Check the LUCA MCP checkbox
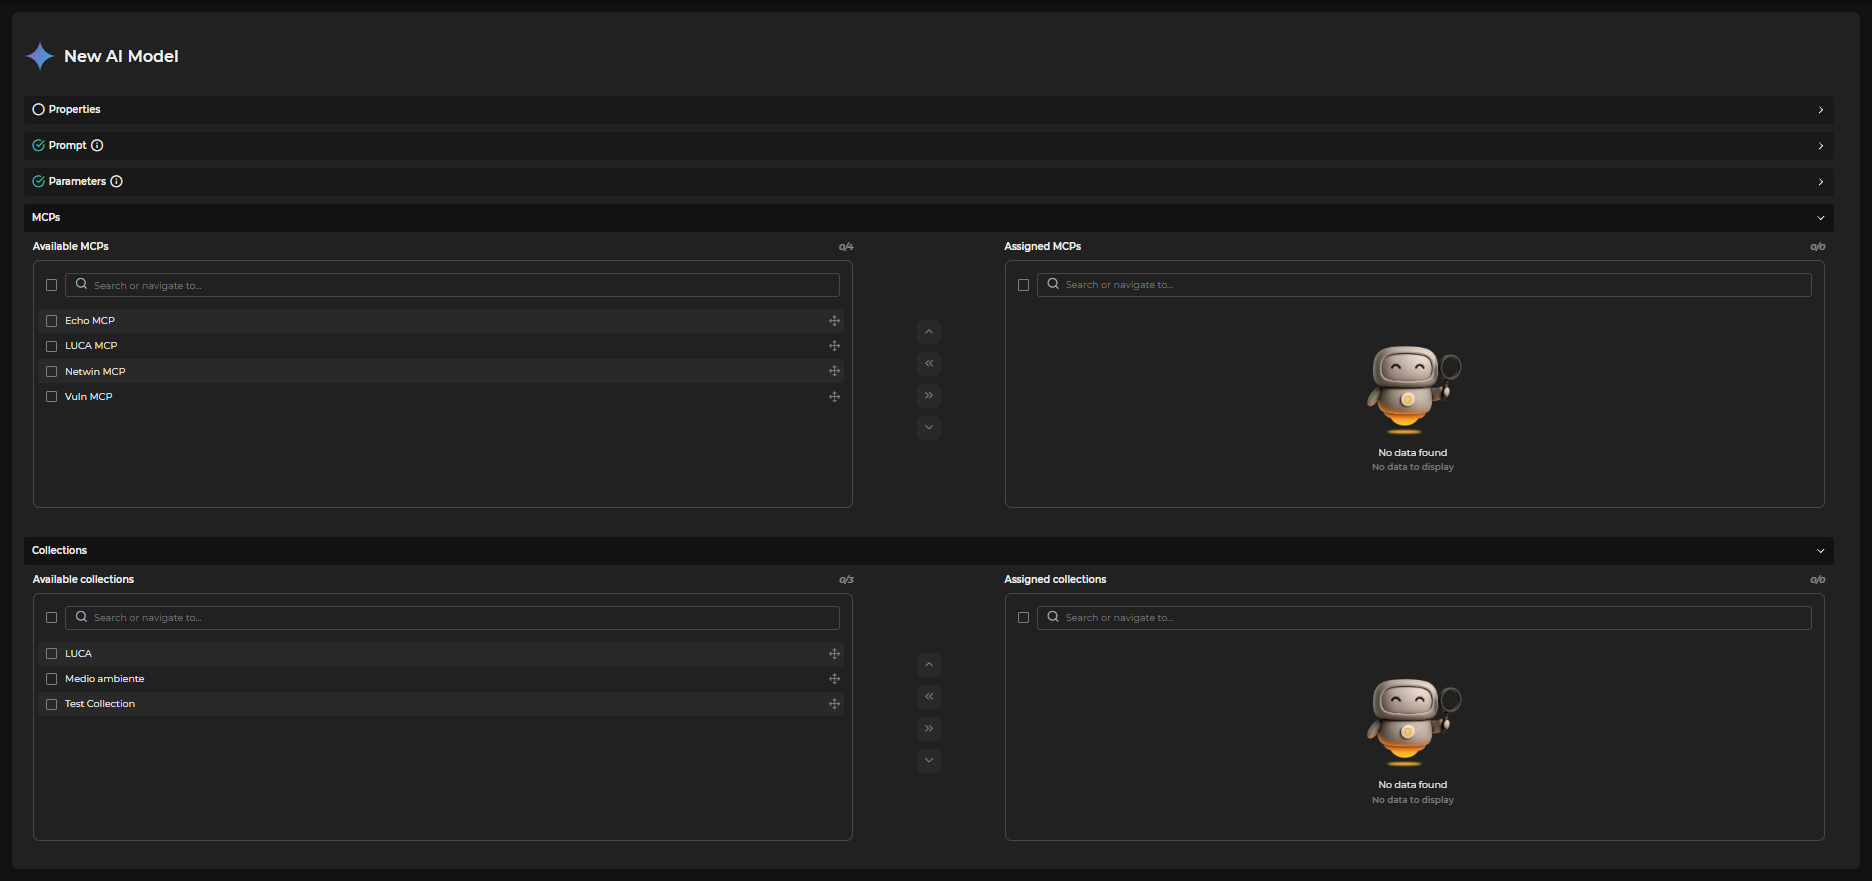The image size is (1872, 881). click(x=52, y=346)
